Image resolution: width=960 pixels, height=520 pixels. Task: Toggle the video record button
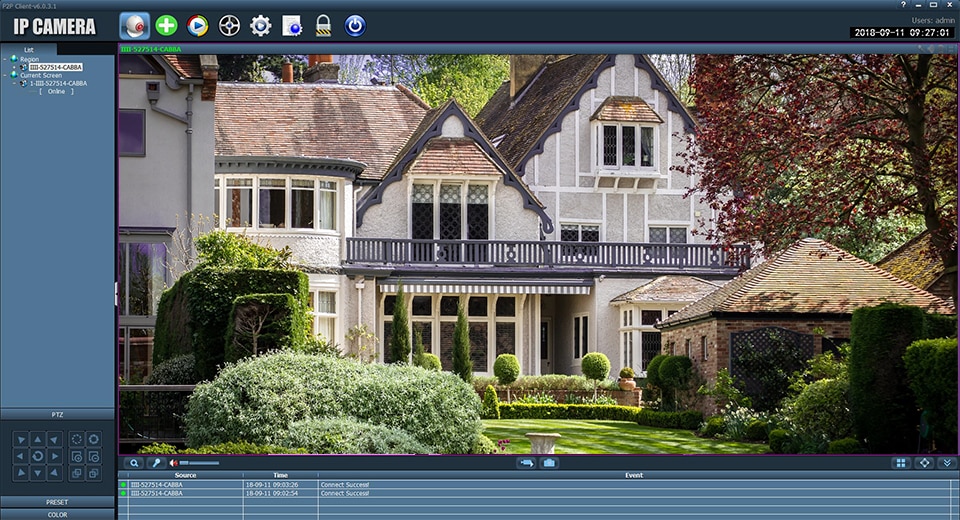[526, 463]
